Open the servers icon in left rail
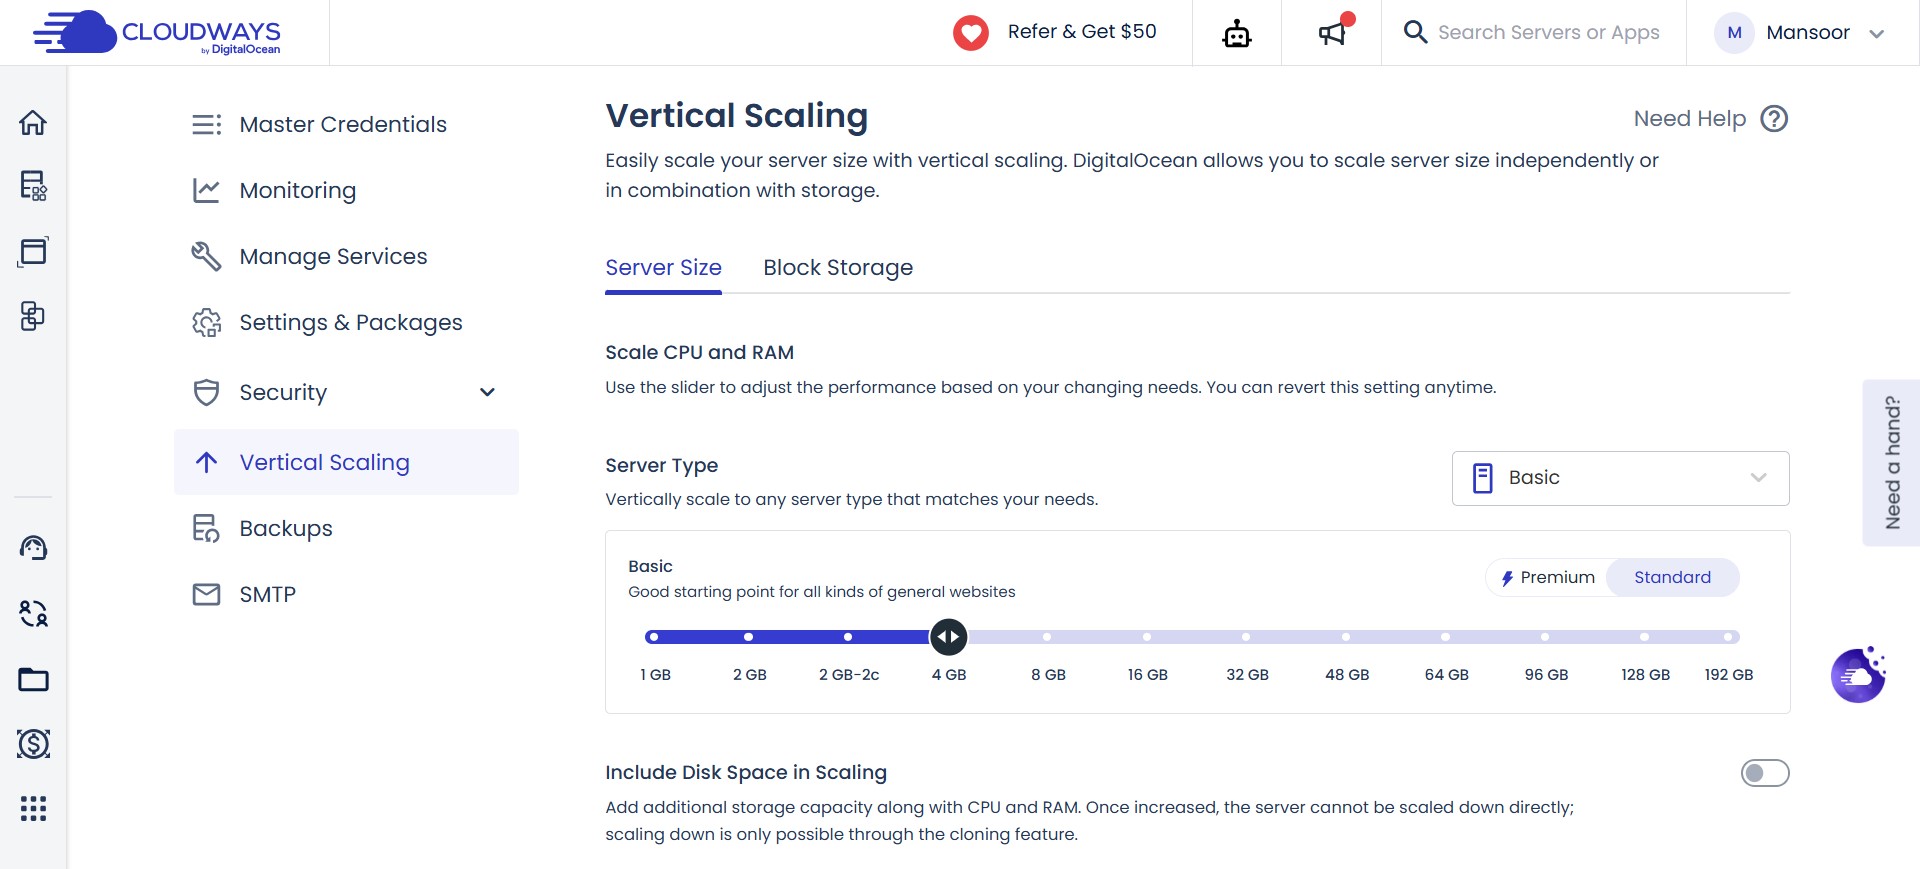Image resolution: width=1920 pixels, height=869 pixels. coord(33,186)
